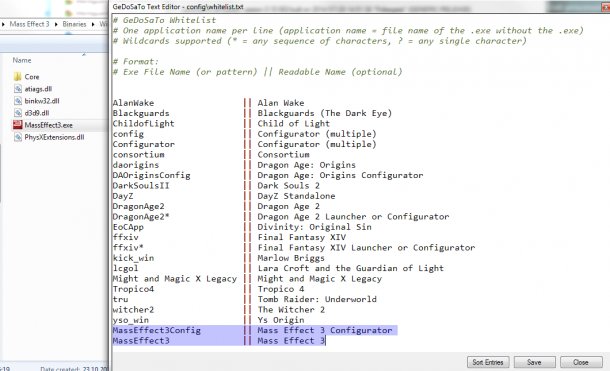This screenshot has width=610, height=371.
Task: Click the DarkSoulsII whitelist entry
Action: pyautogui.click(x=141, y=186)
